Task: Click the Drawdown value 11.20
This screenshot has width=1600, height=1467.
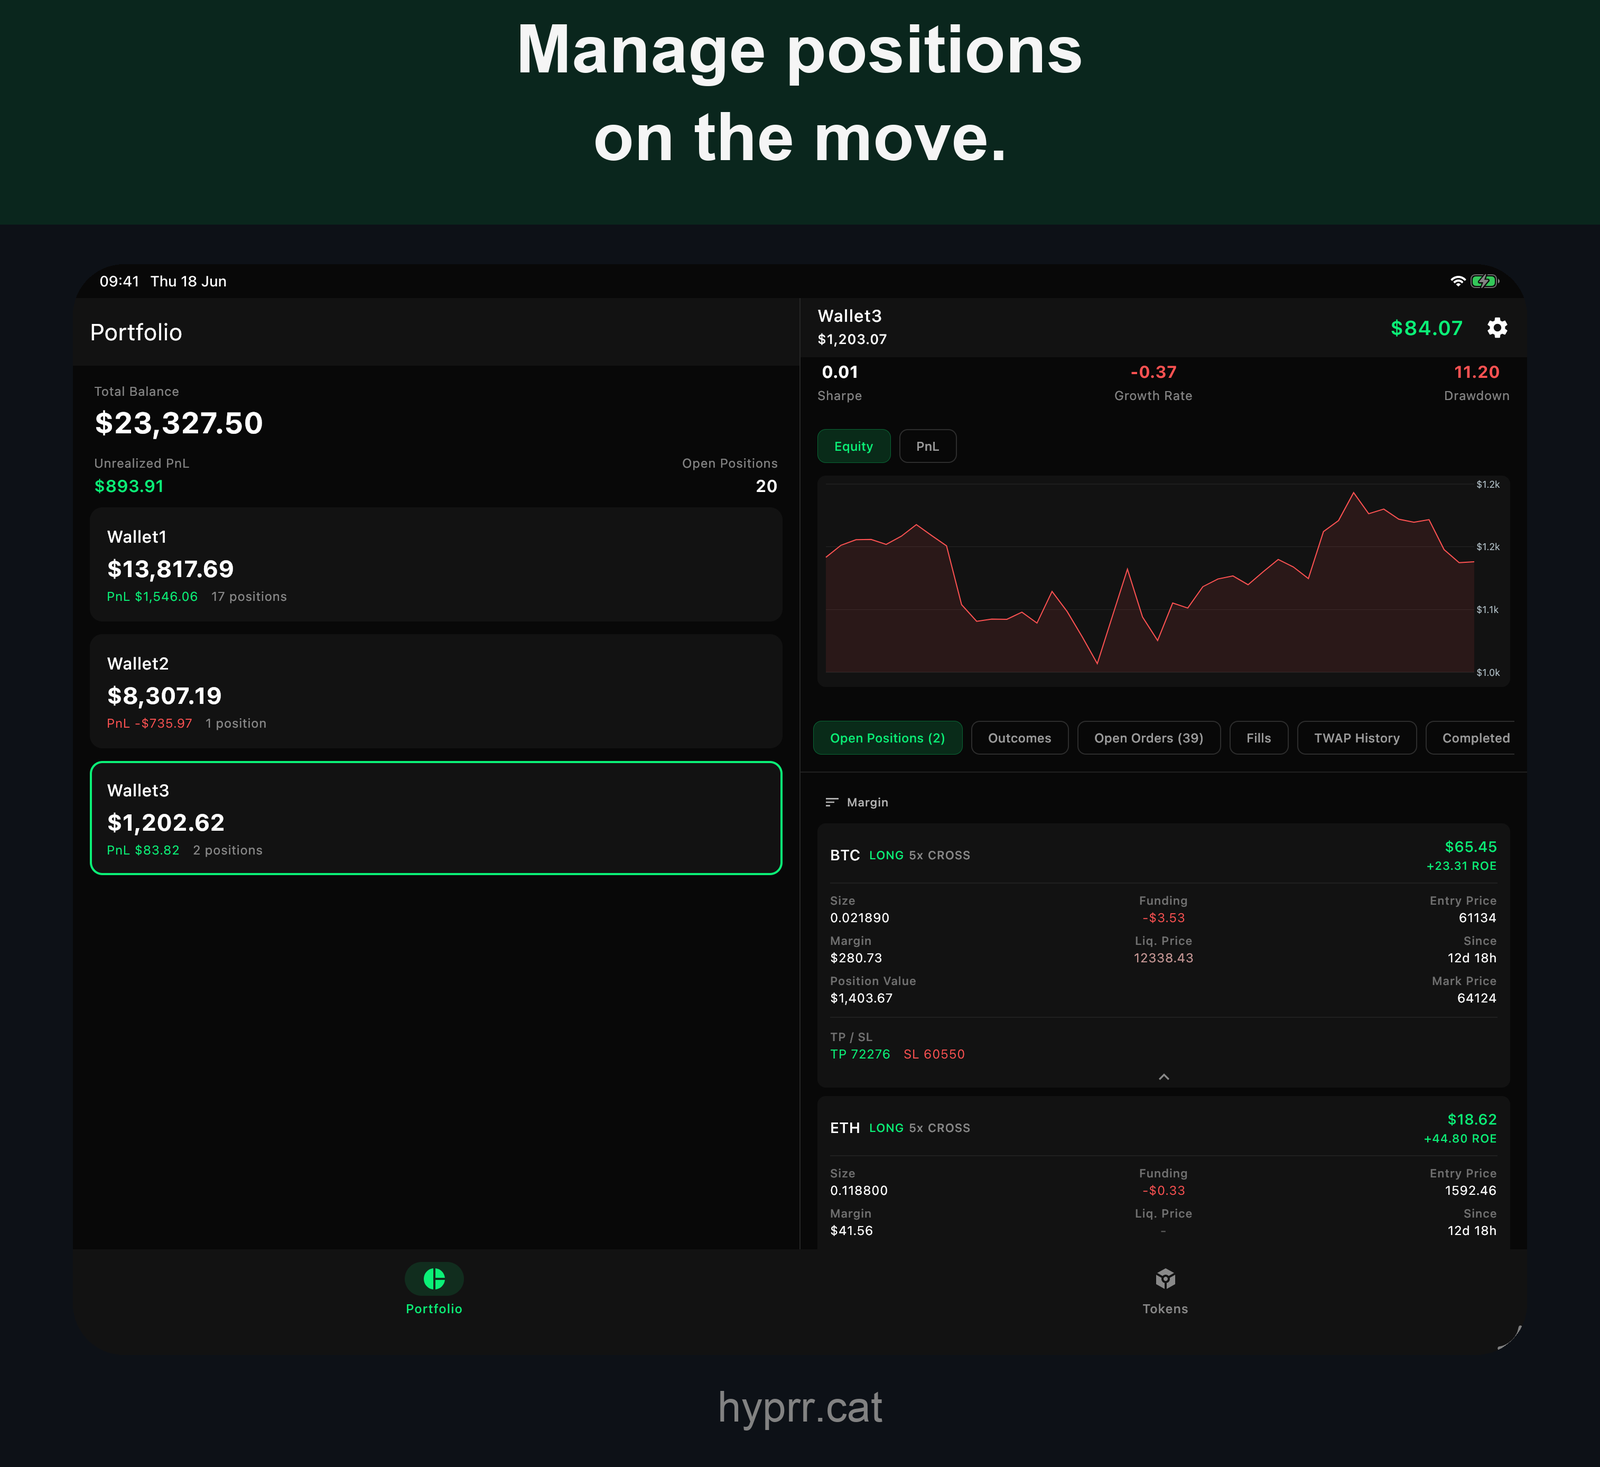Action: pos(1476,372)
